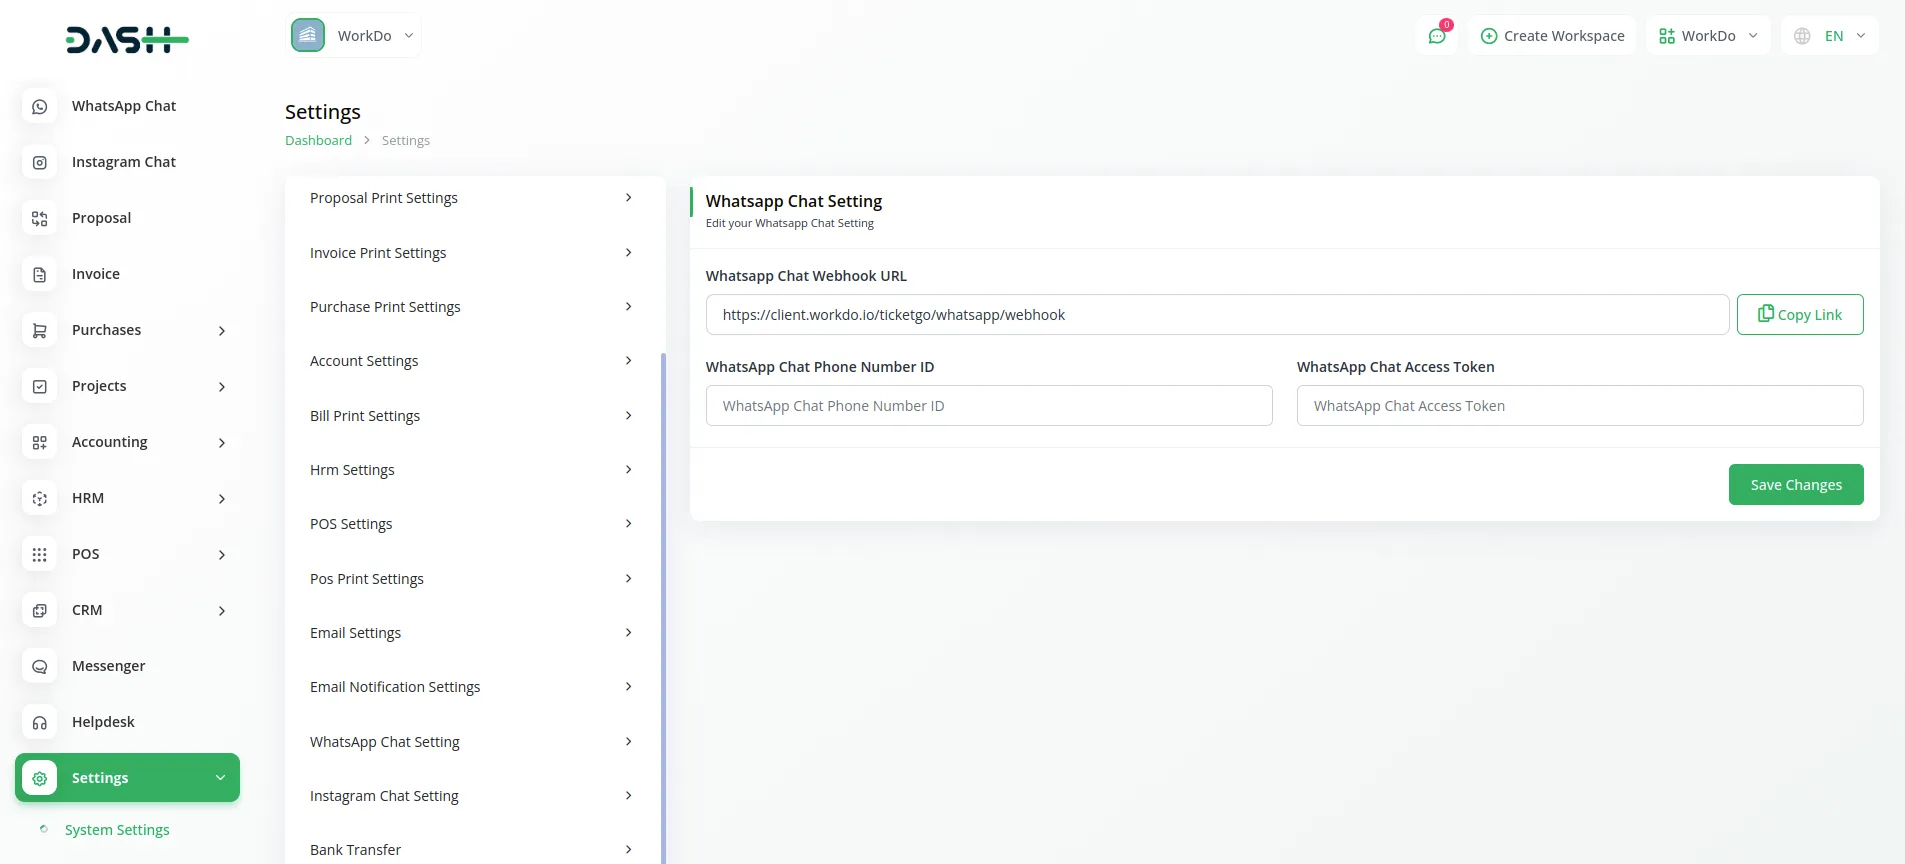The image size is (1905, 864).
Task: Open Instagram Chat from the sidebar icon
Action: [x=40, y=162]
